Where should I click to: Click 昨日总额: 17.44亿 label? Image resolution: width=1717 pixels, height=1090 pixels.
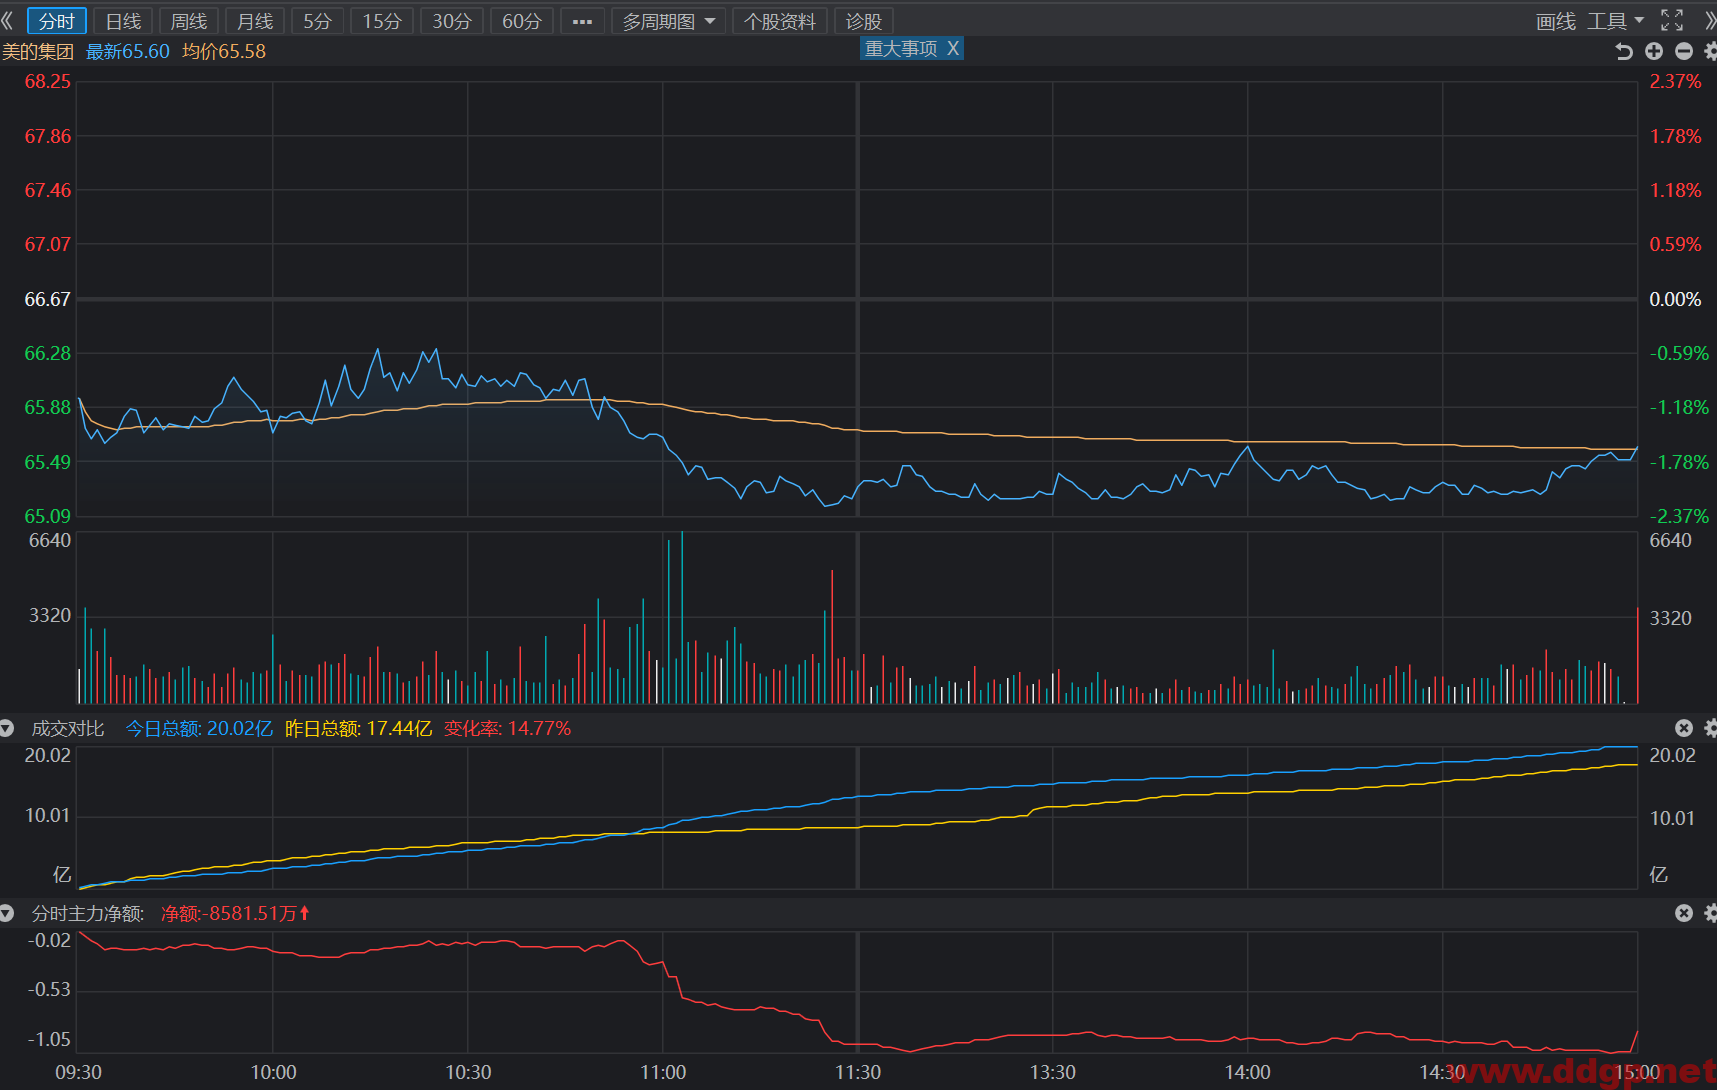(x=358, y=728)
